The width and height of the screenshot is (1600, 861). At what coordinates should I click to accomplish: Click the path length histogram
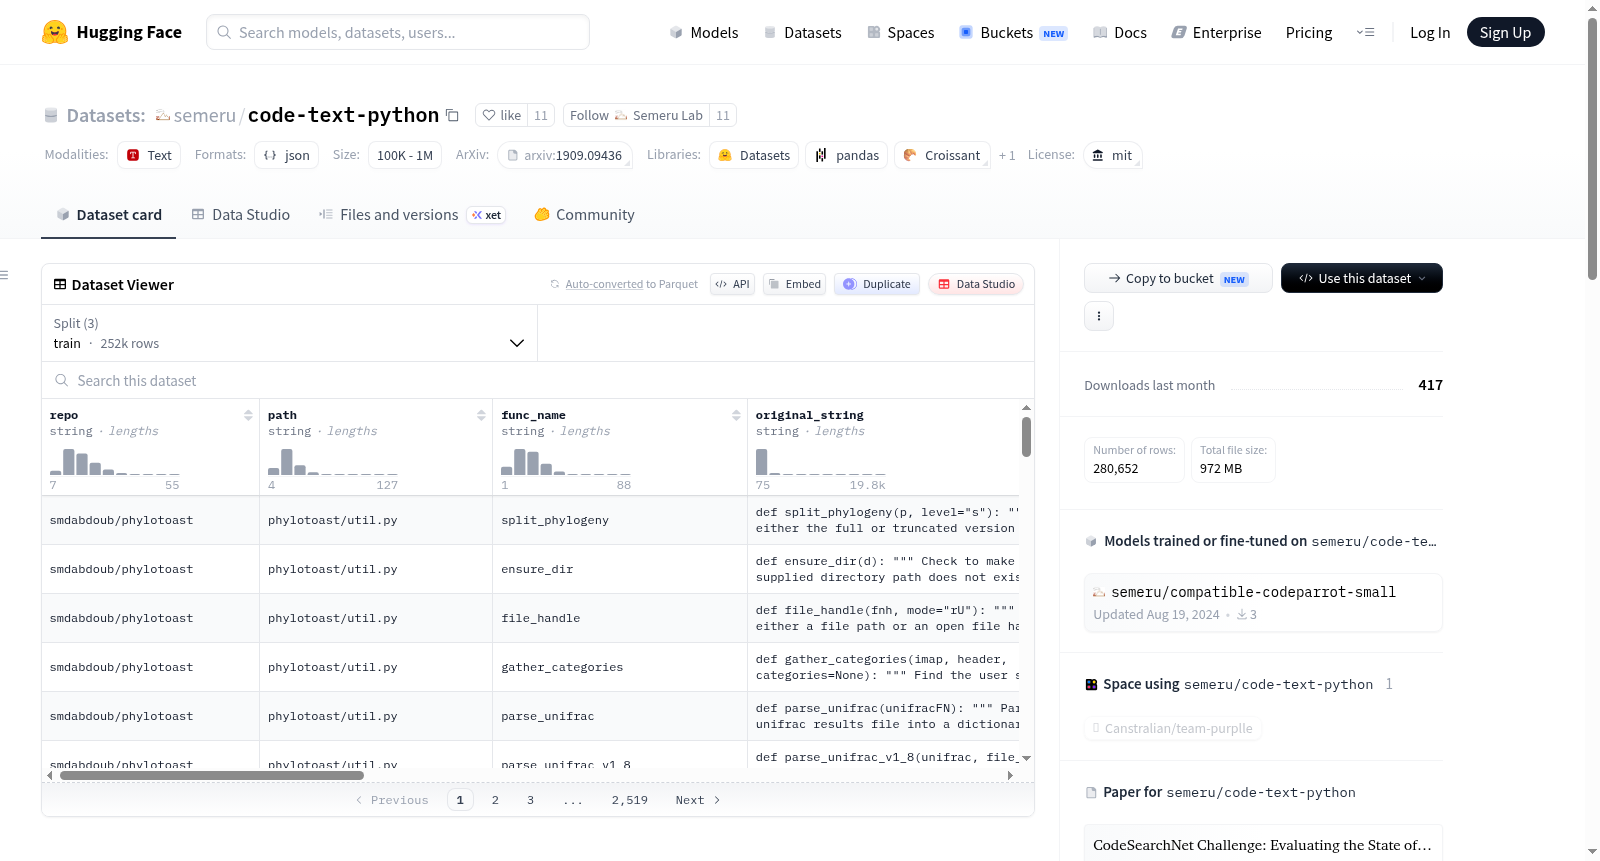pos(332,462)
